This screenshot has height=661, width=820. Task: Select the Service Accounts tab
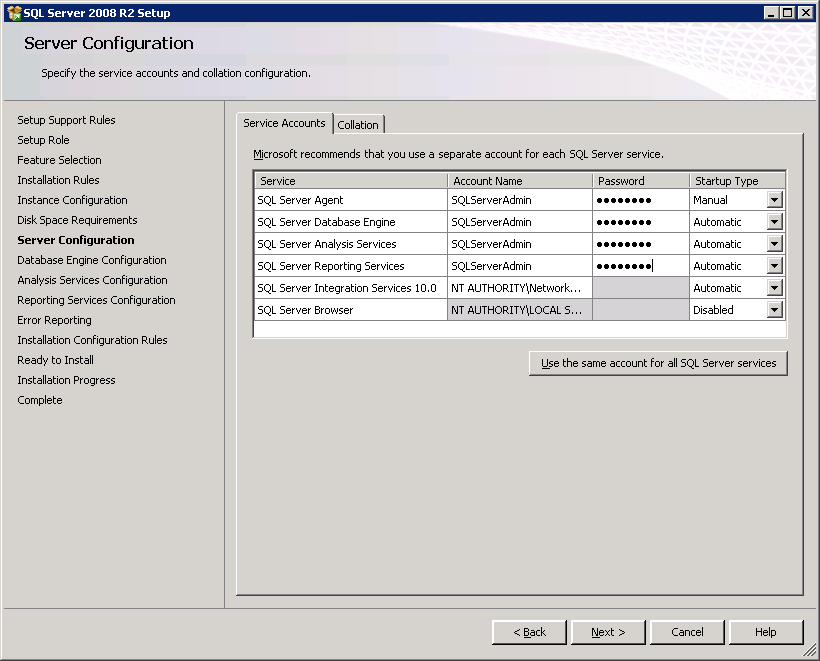(x=284, y=123)
